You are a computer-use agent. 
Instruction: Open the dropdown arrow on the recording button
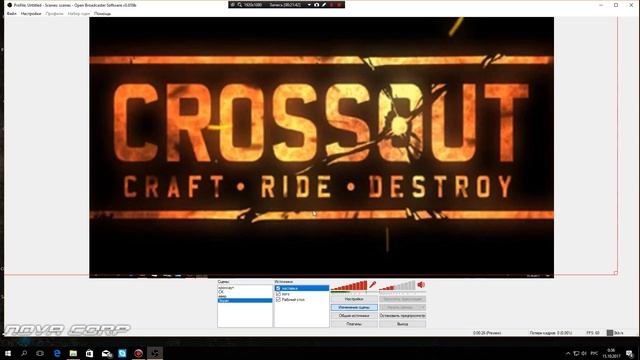(x=422, y=307)
